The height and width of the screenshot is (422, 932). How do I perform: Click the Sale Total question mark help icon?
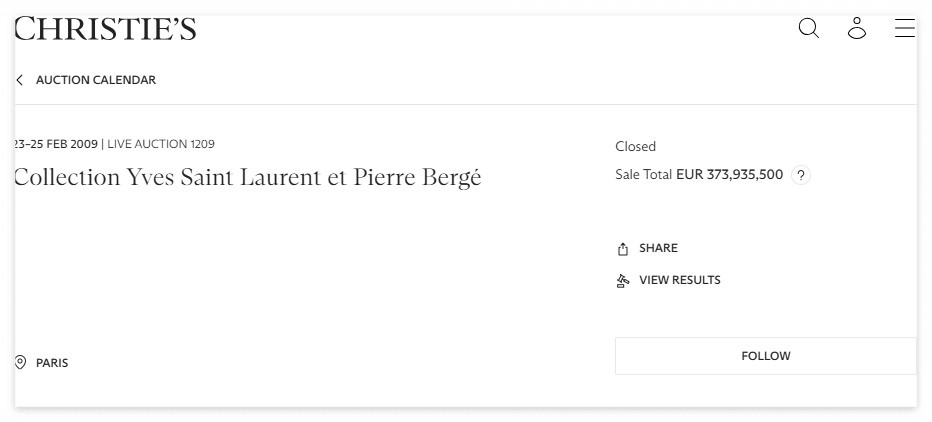[800, 175]
